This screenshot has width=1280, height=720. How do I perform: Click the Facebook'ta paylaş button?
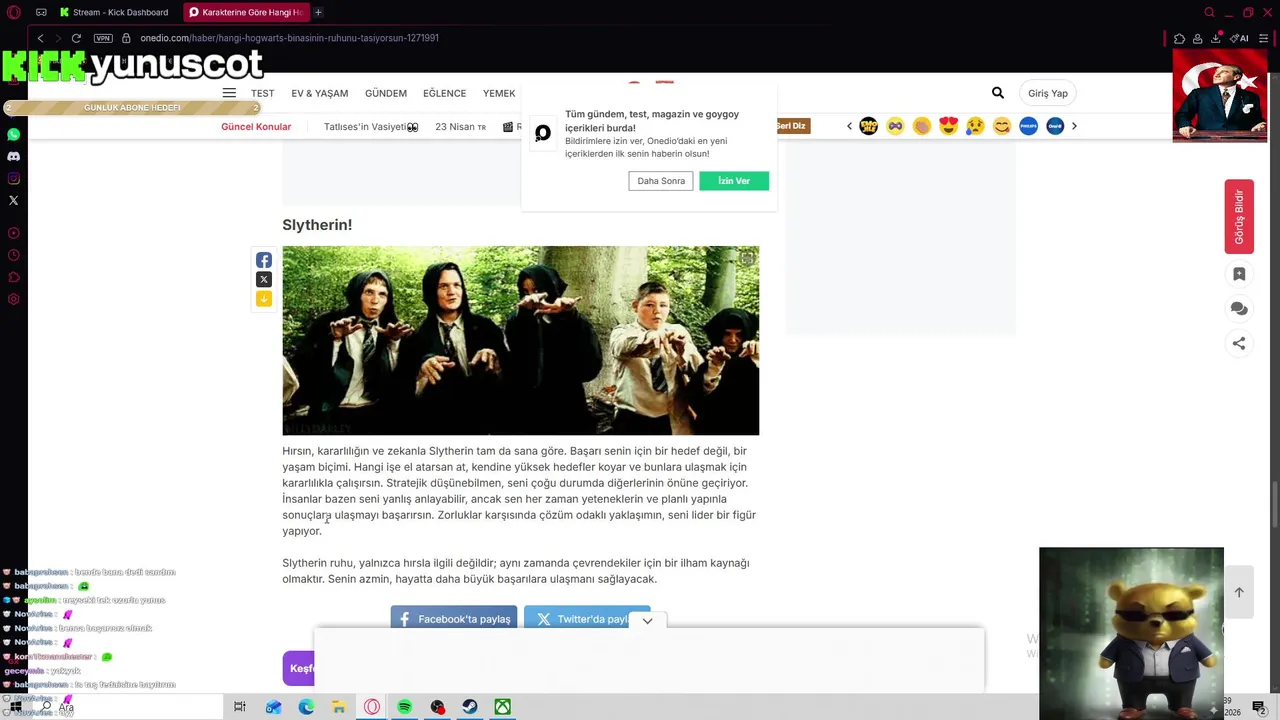coord(454,619)
